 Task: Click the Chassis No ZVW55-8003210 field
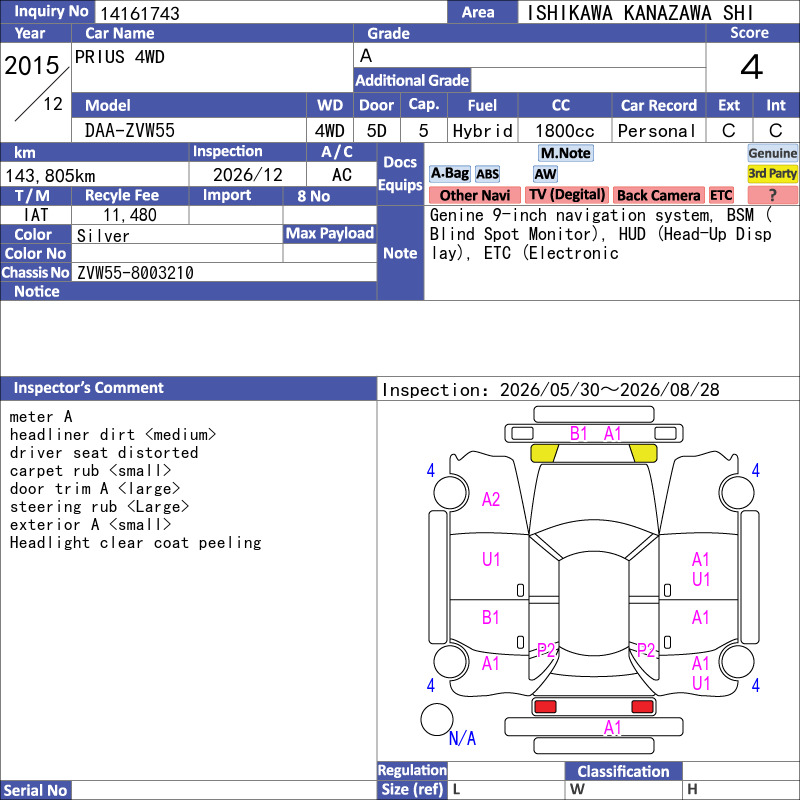click(224, 272)
